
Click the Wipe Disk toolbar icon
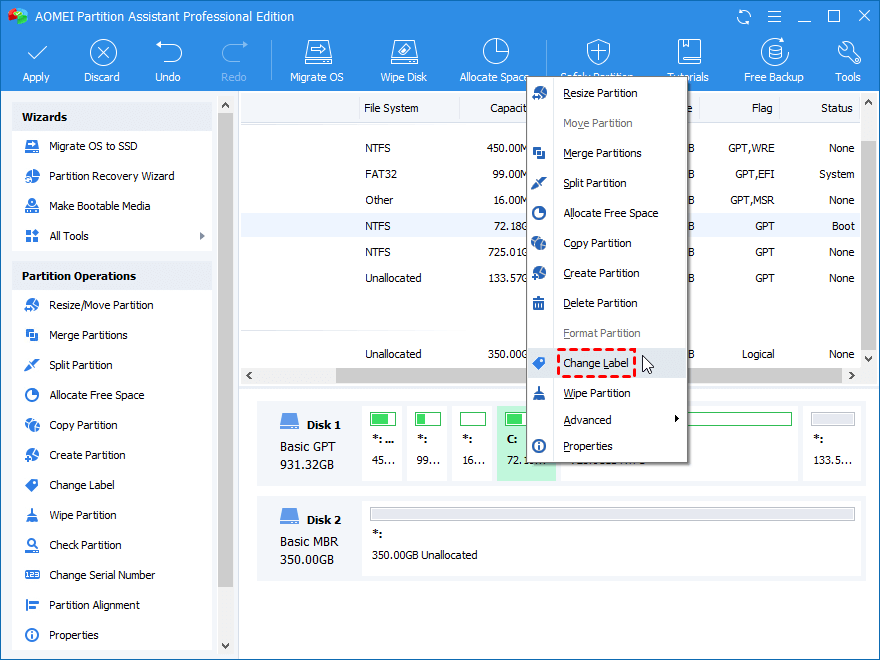tap(404, 52)
